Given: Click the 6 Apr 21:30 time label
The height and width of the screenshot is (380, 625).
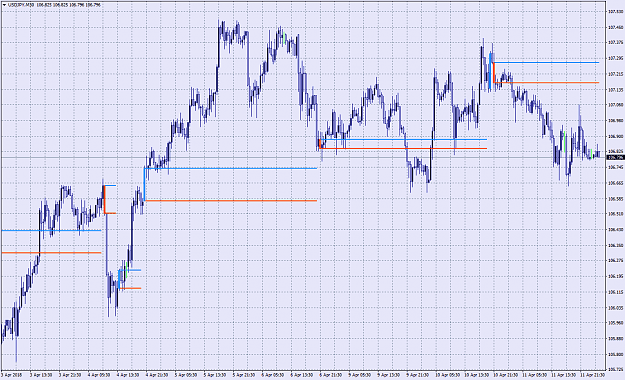Looking at the screenshot, I should 331,375.
